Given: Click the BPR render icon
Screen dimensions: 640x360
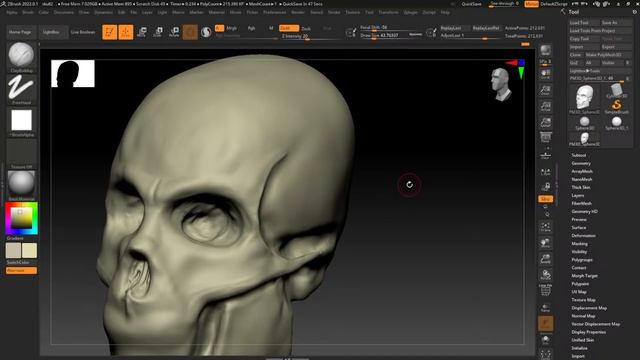Looking at the screenshot, I should [546, 51].
